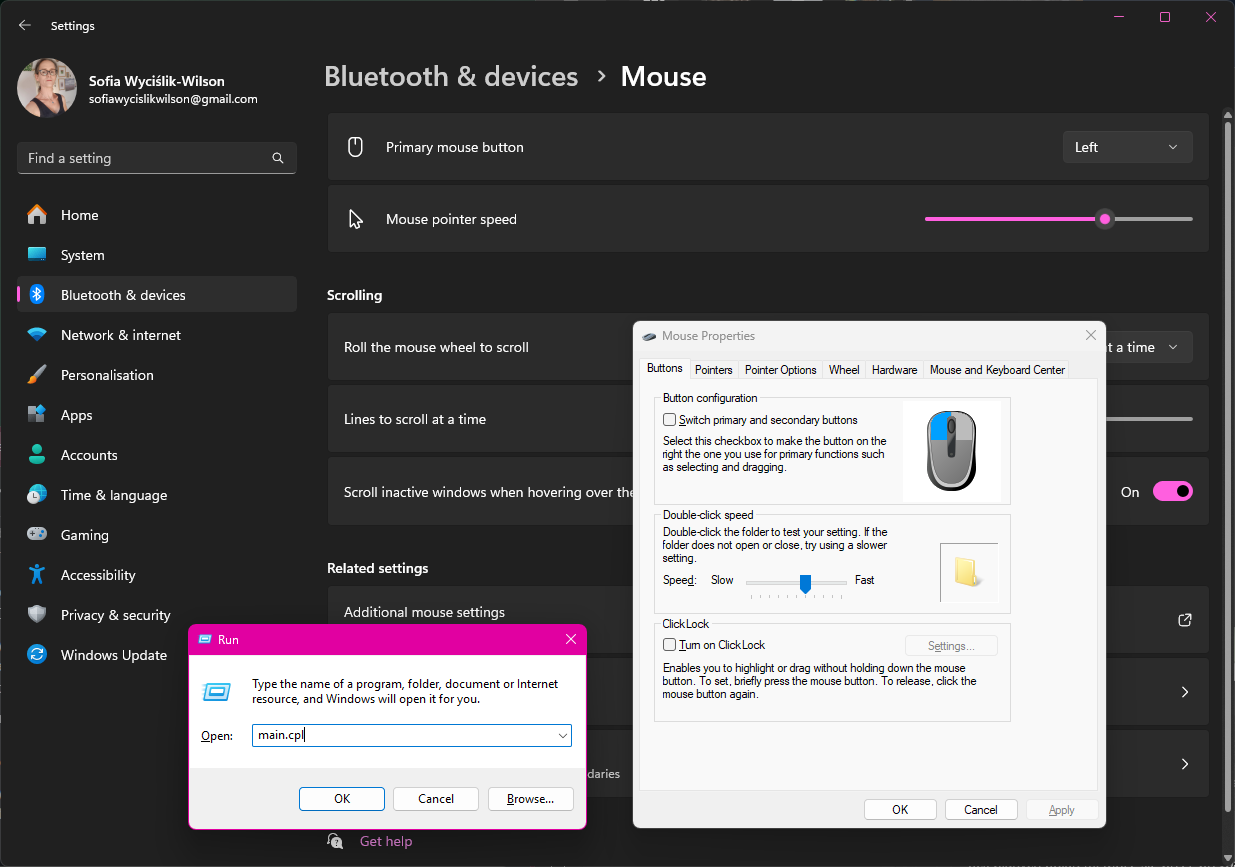Click the Double-click speed slider thumb

tap(805, 583)
